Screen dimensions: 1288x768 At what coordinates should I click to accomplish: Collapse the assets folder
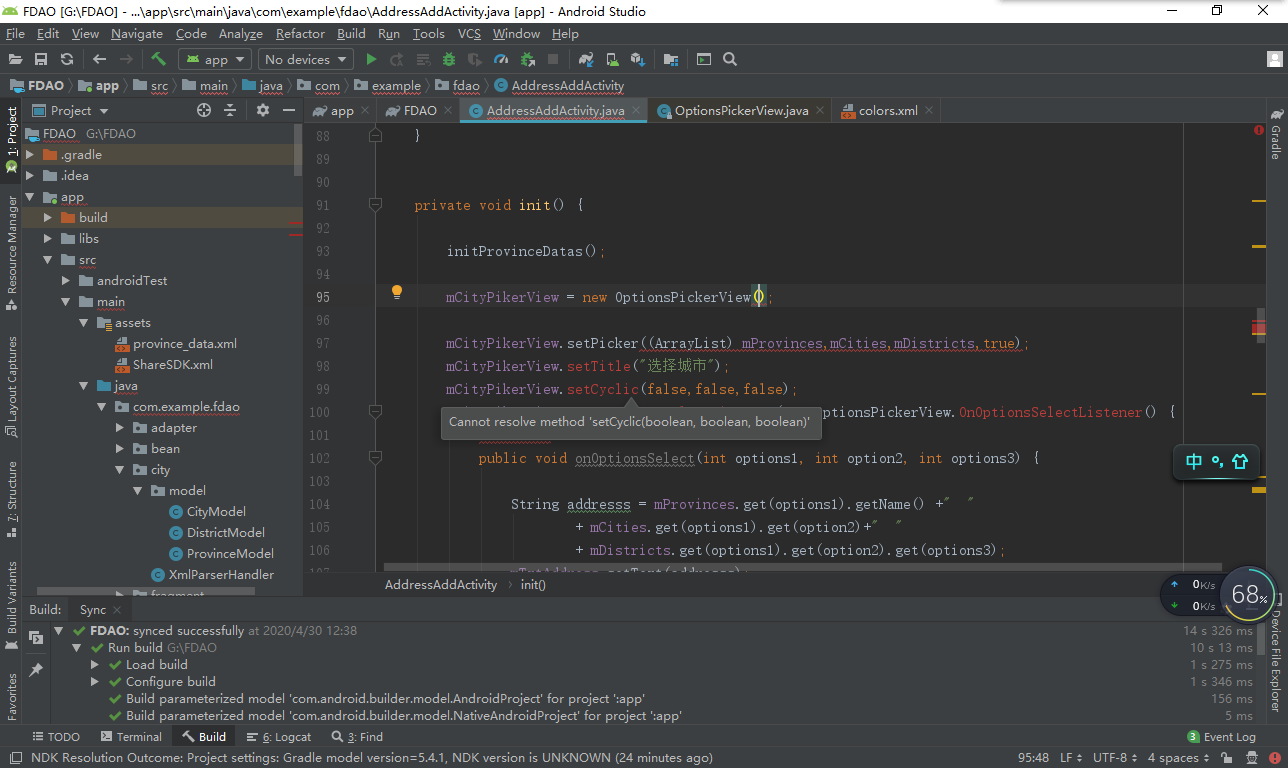point(84,323)
